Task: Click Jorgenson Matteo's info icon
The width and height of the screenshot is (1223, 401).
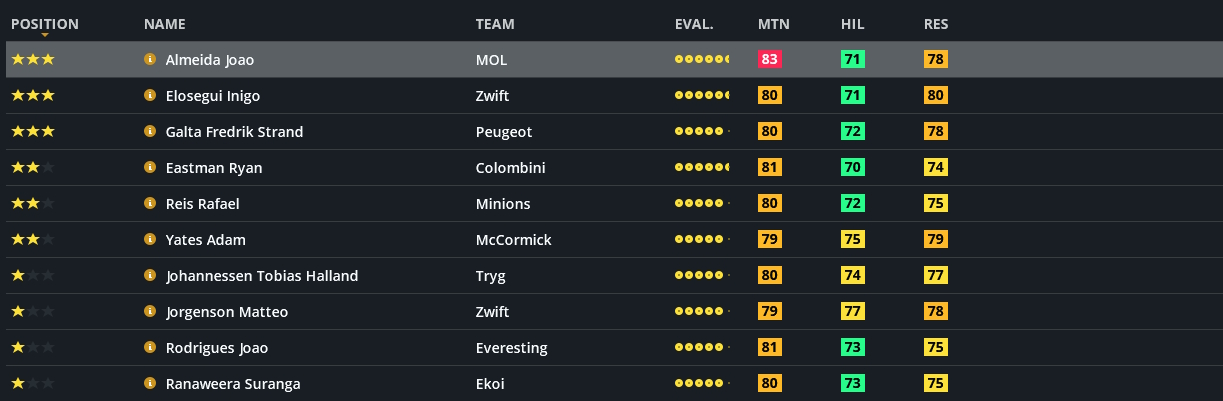Action: coord(150,312)
